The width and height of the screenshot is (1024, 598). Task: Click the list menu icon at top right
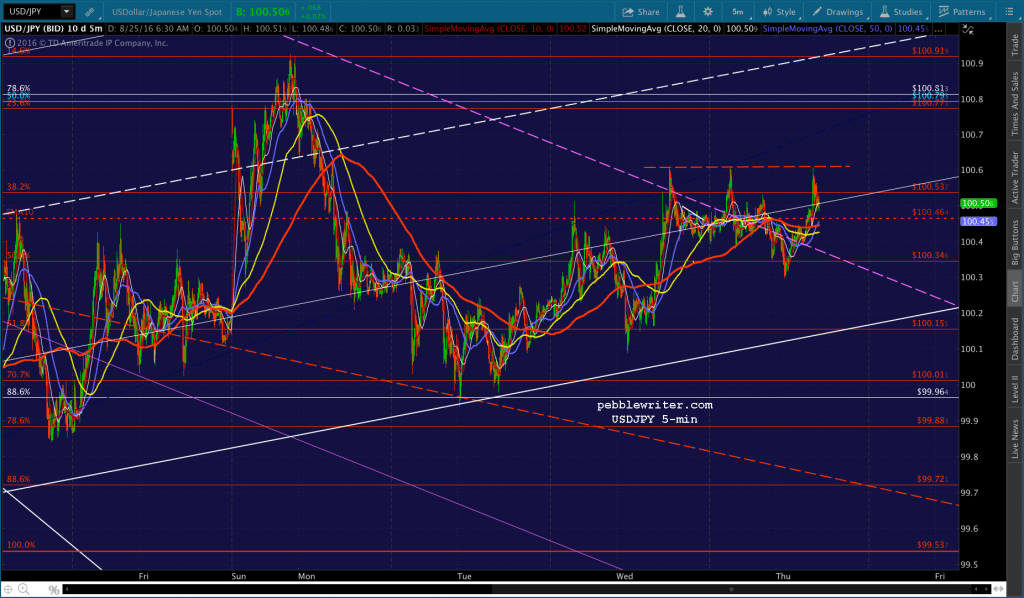[x=1009, y=12]
